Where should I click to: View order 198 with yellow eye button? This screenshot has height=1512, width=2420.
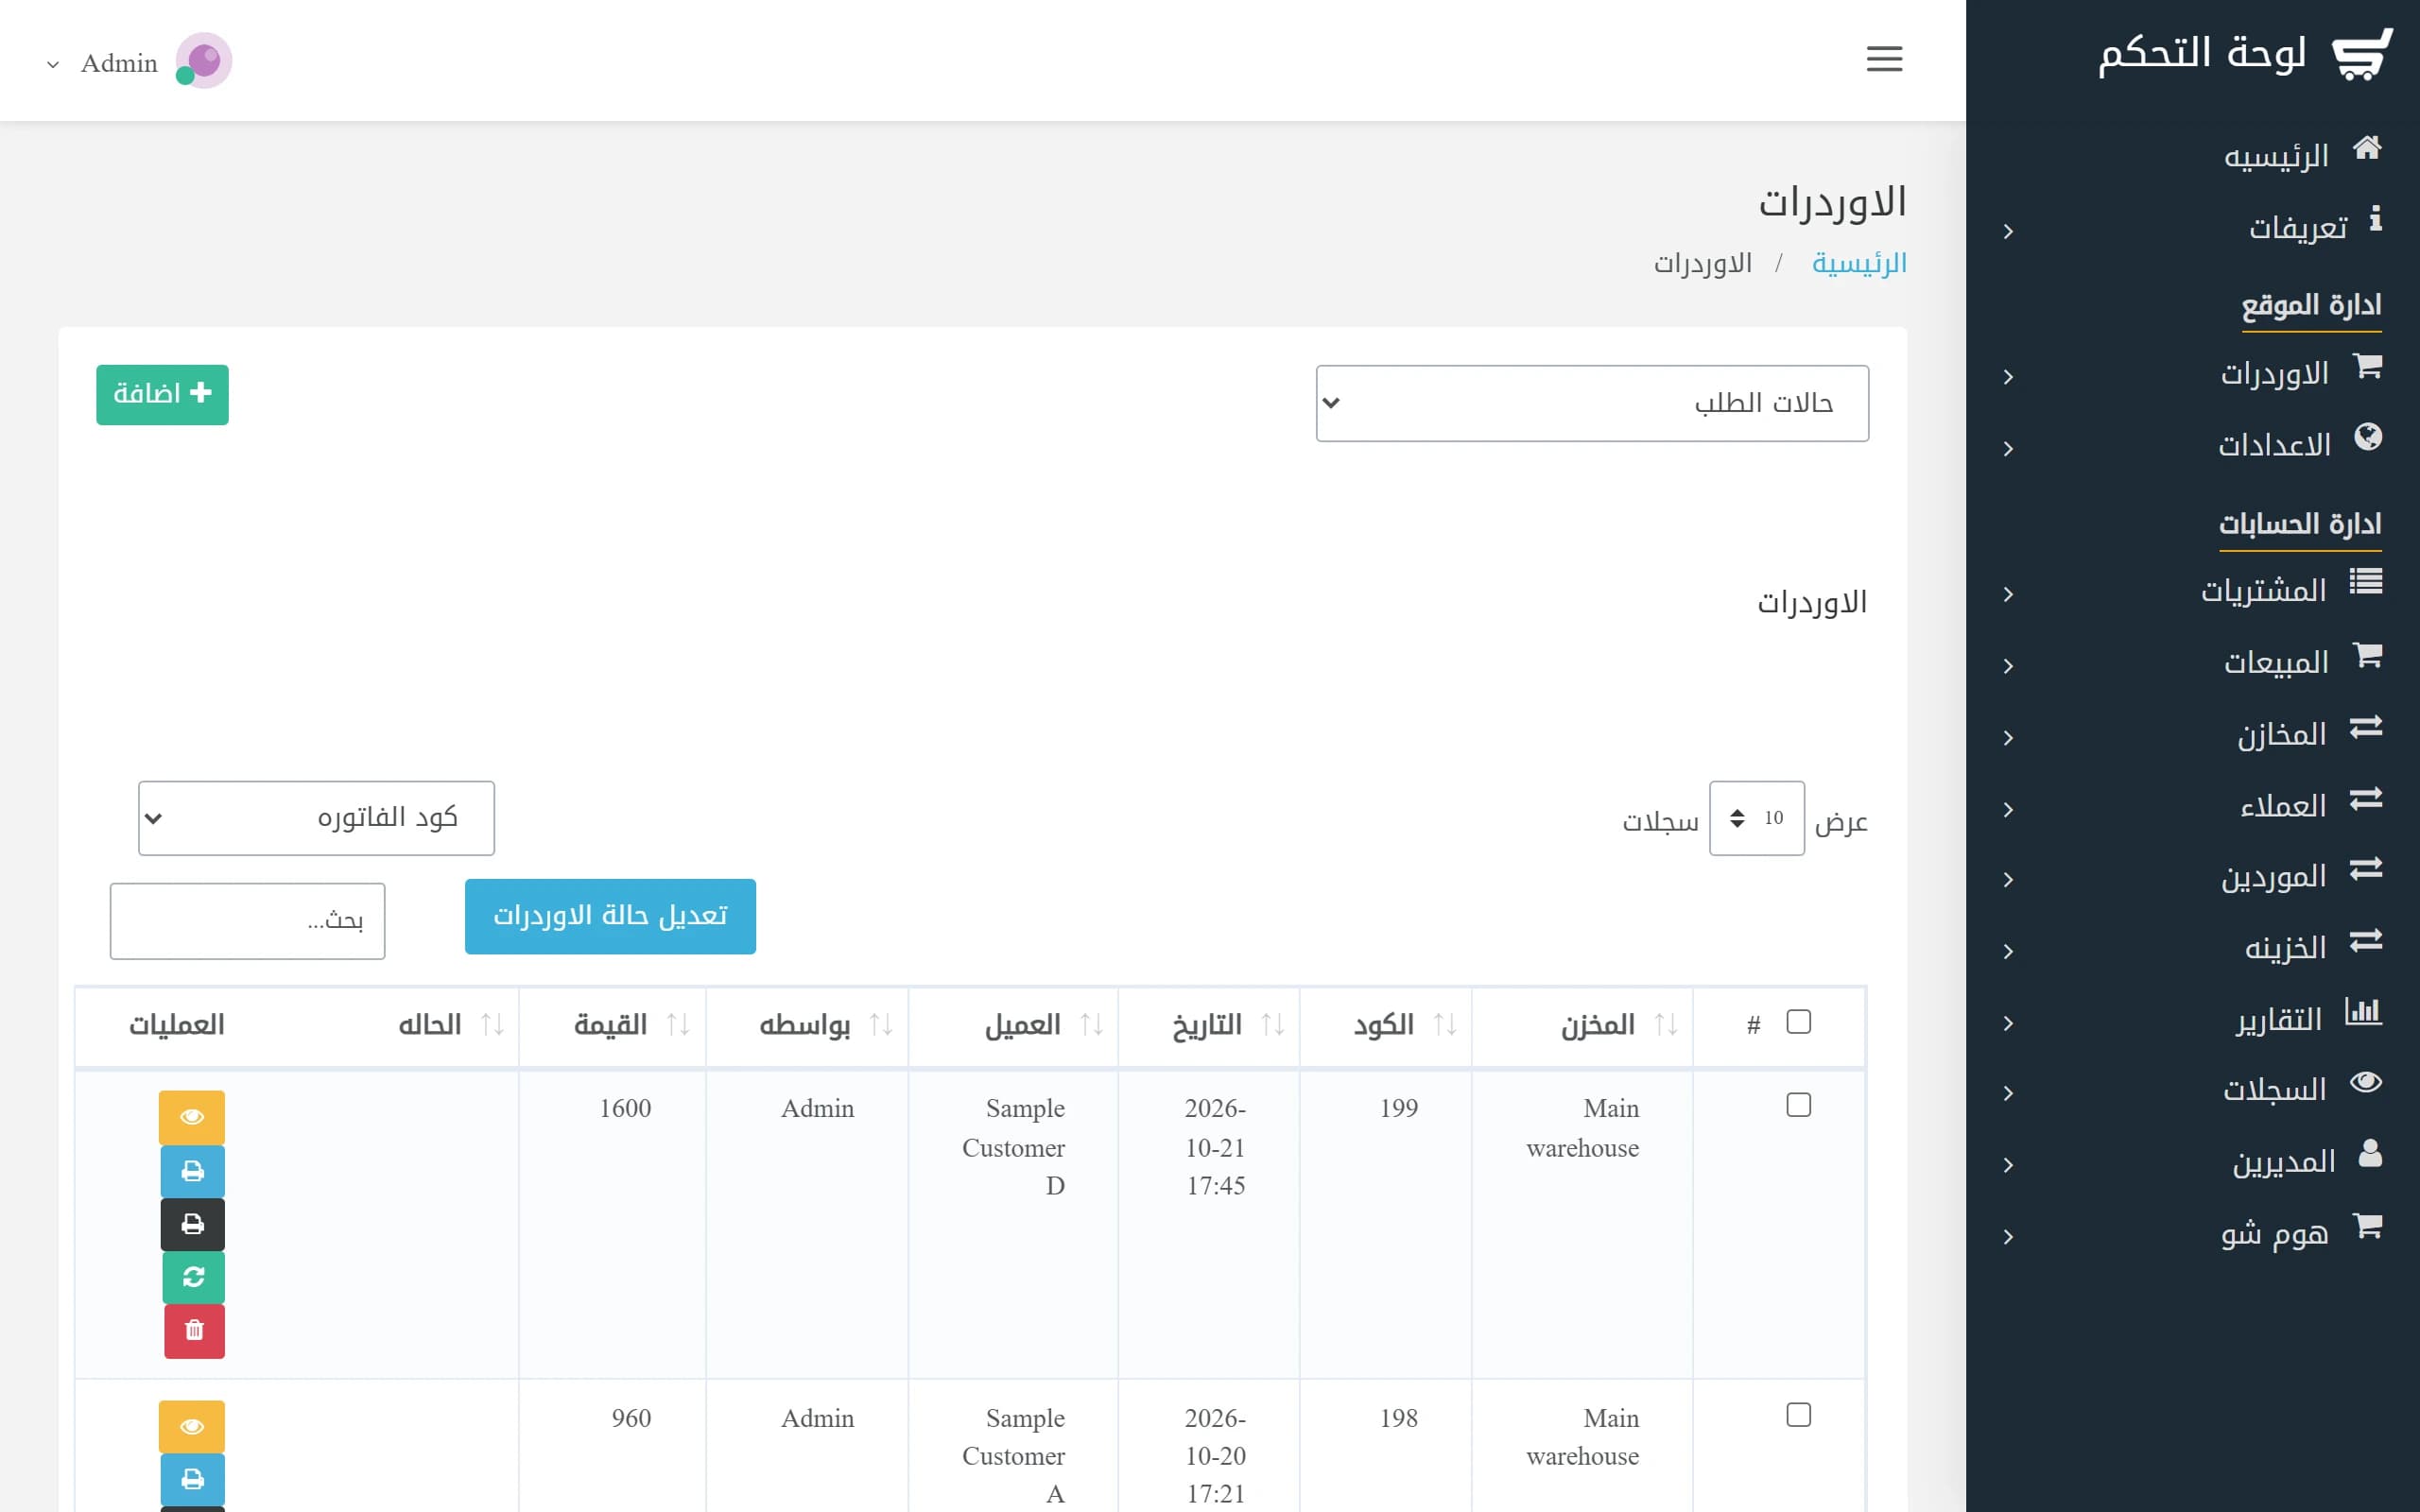click(x=192, y=1427)
